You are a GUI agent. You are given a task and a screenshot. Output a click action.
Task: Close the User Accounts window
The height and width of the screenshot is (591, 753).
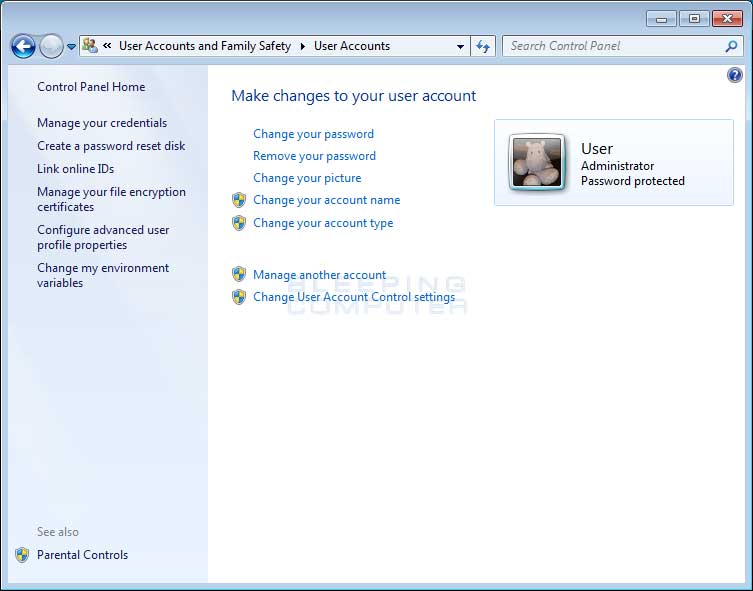pos(727,19)
